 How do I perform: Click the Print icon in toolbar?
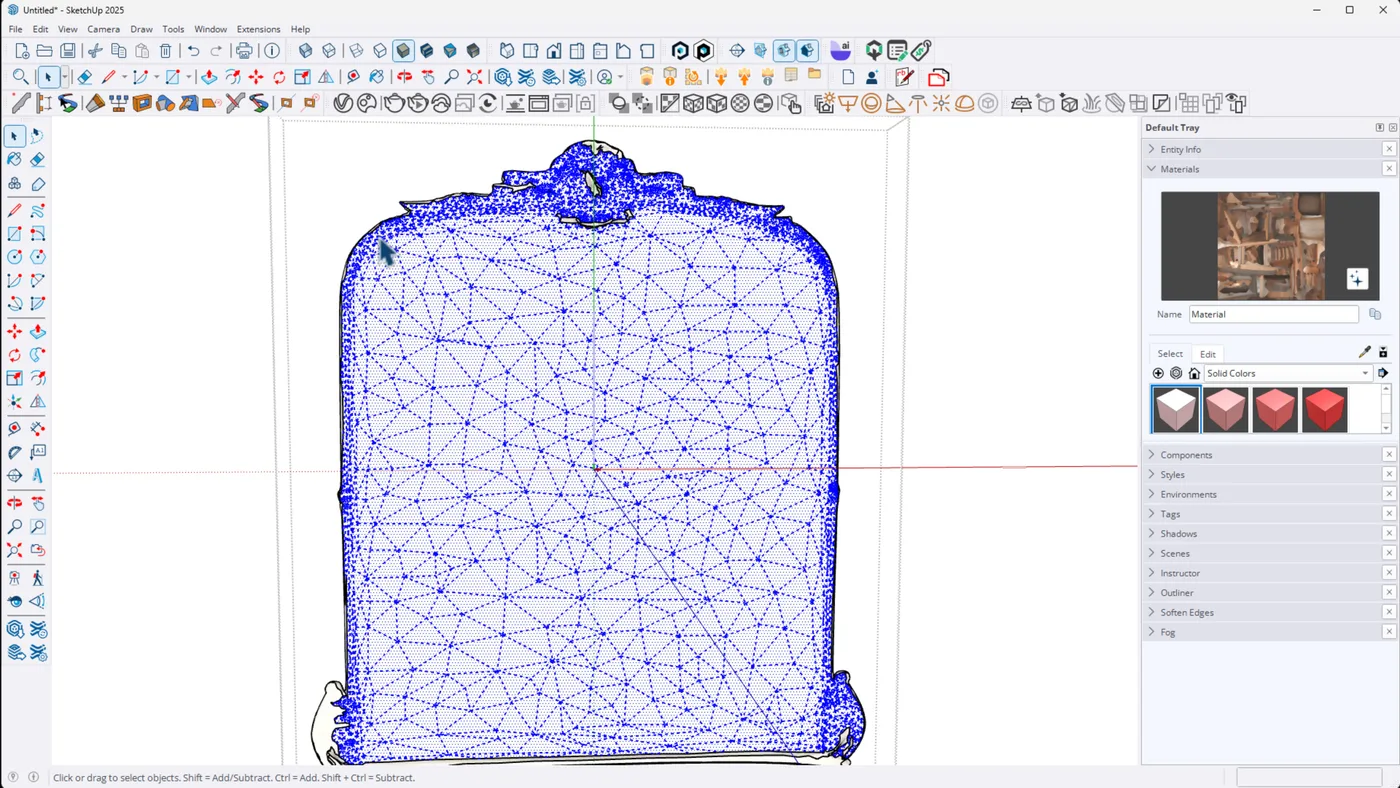click(x=244, y=51)
